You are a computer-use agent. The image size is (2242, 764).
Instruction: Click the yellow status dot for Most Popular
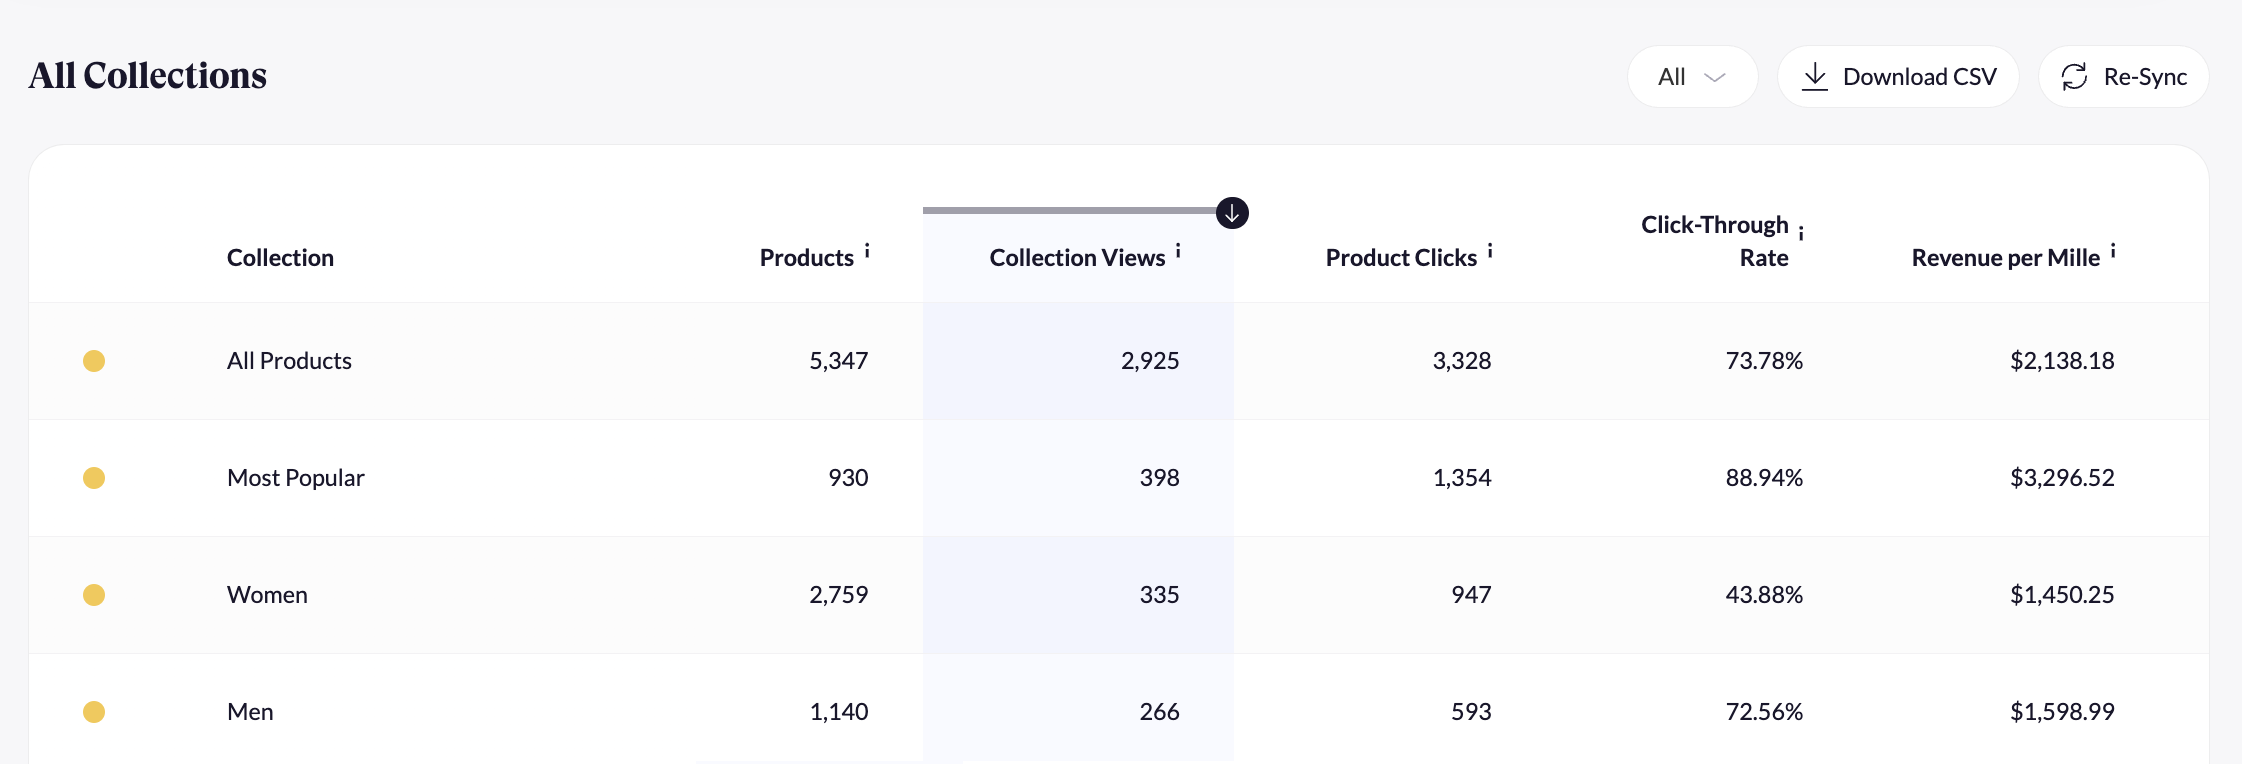[94, 478]
